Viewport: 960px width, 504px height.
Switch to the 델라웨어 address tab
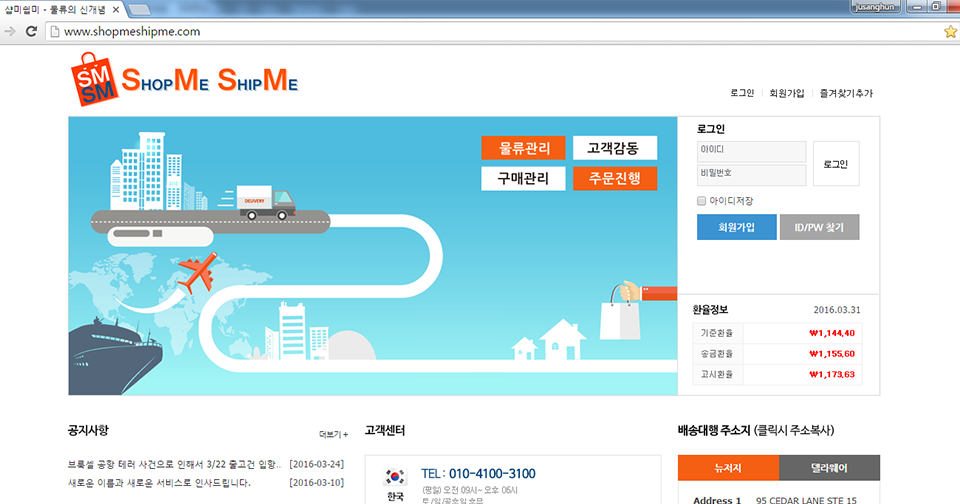click(x=829, y=468)
